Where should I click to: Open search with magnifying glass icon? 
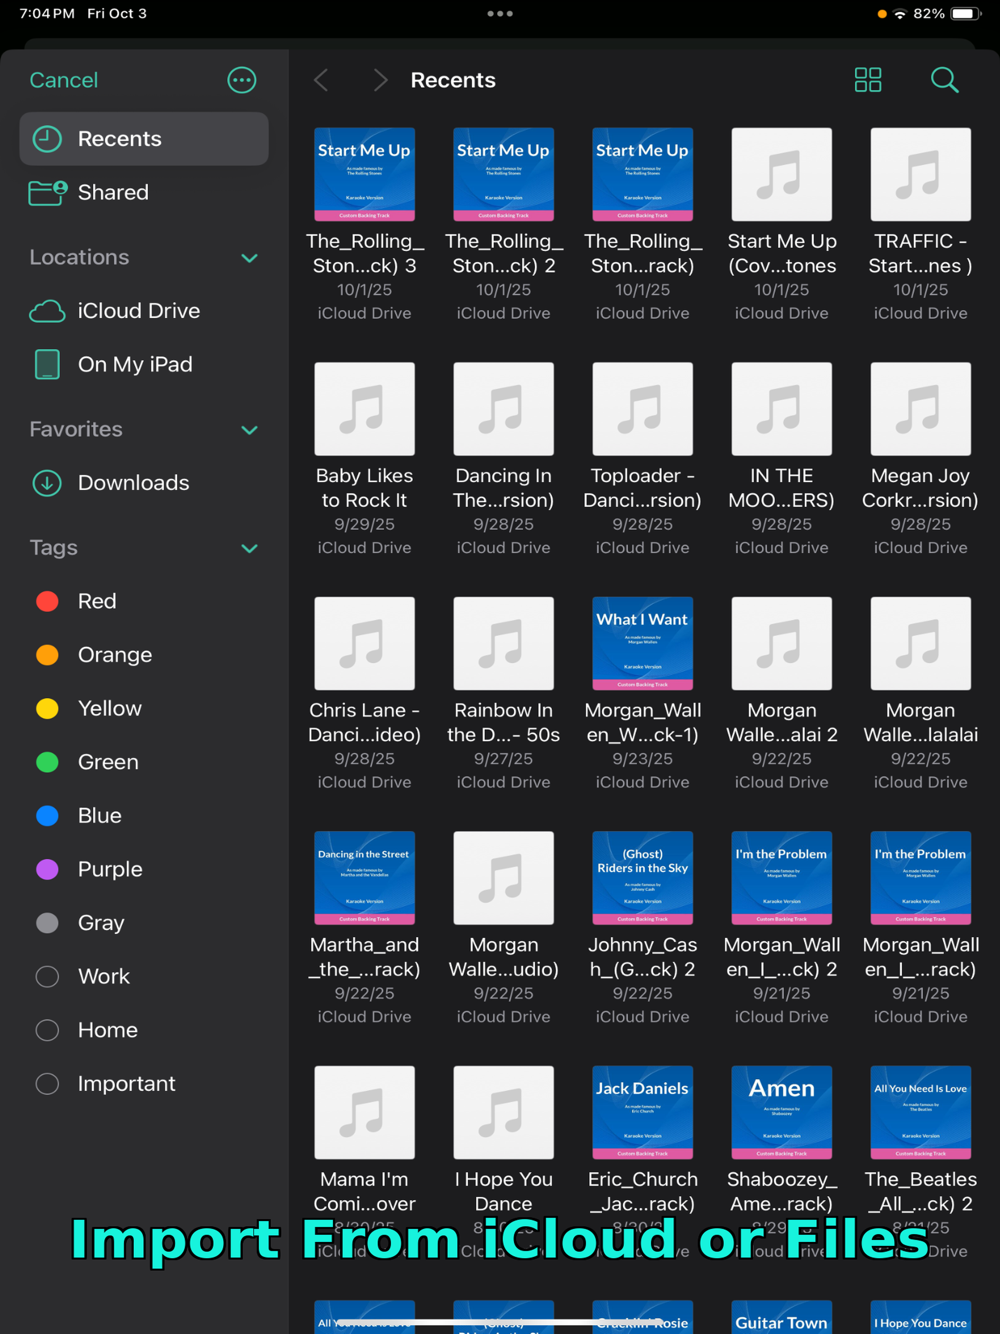click(944, 80)
